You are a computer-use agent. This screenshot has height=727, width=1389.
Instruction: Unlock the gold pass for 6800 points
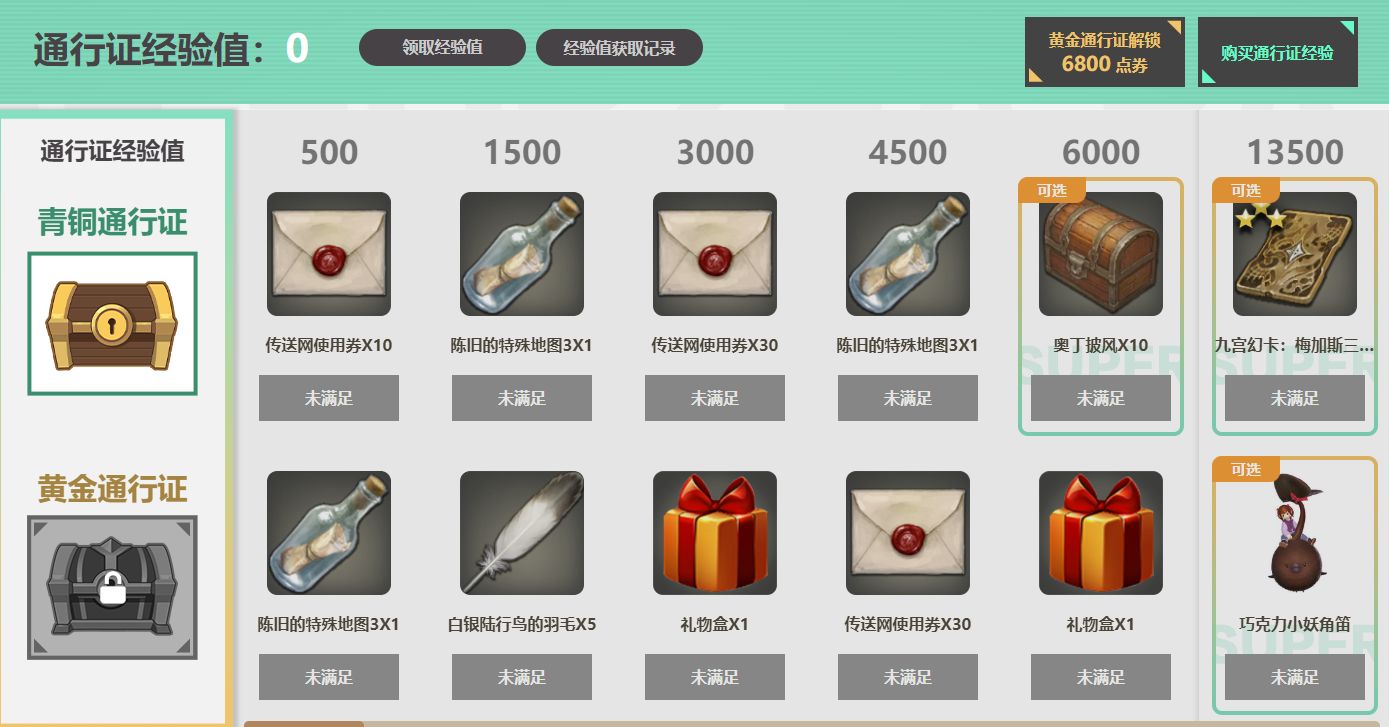[x=1105, y=52]
